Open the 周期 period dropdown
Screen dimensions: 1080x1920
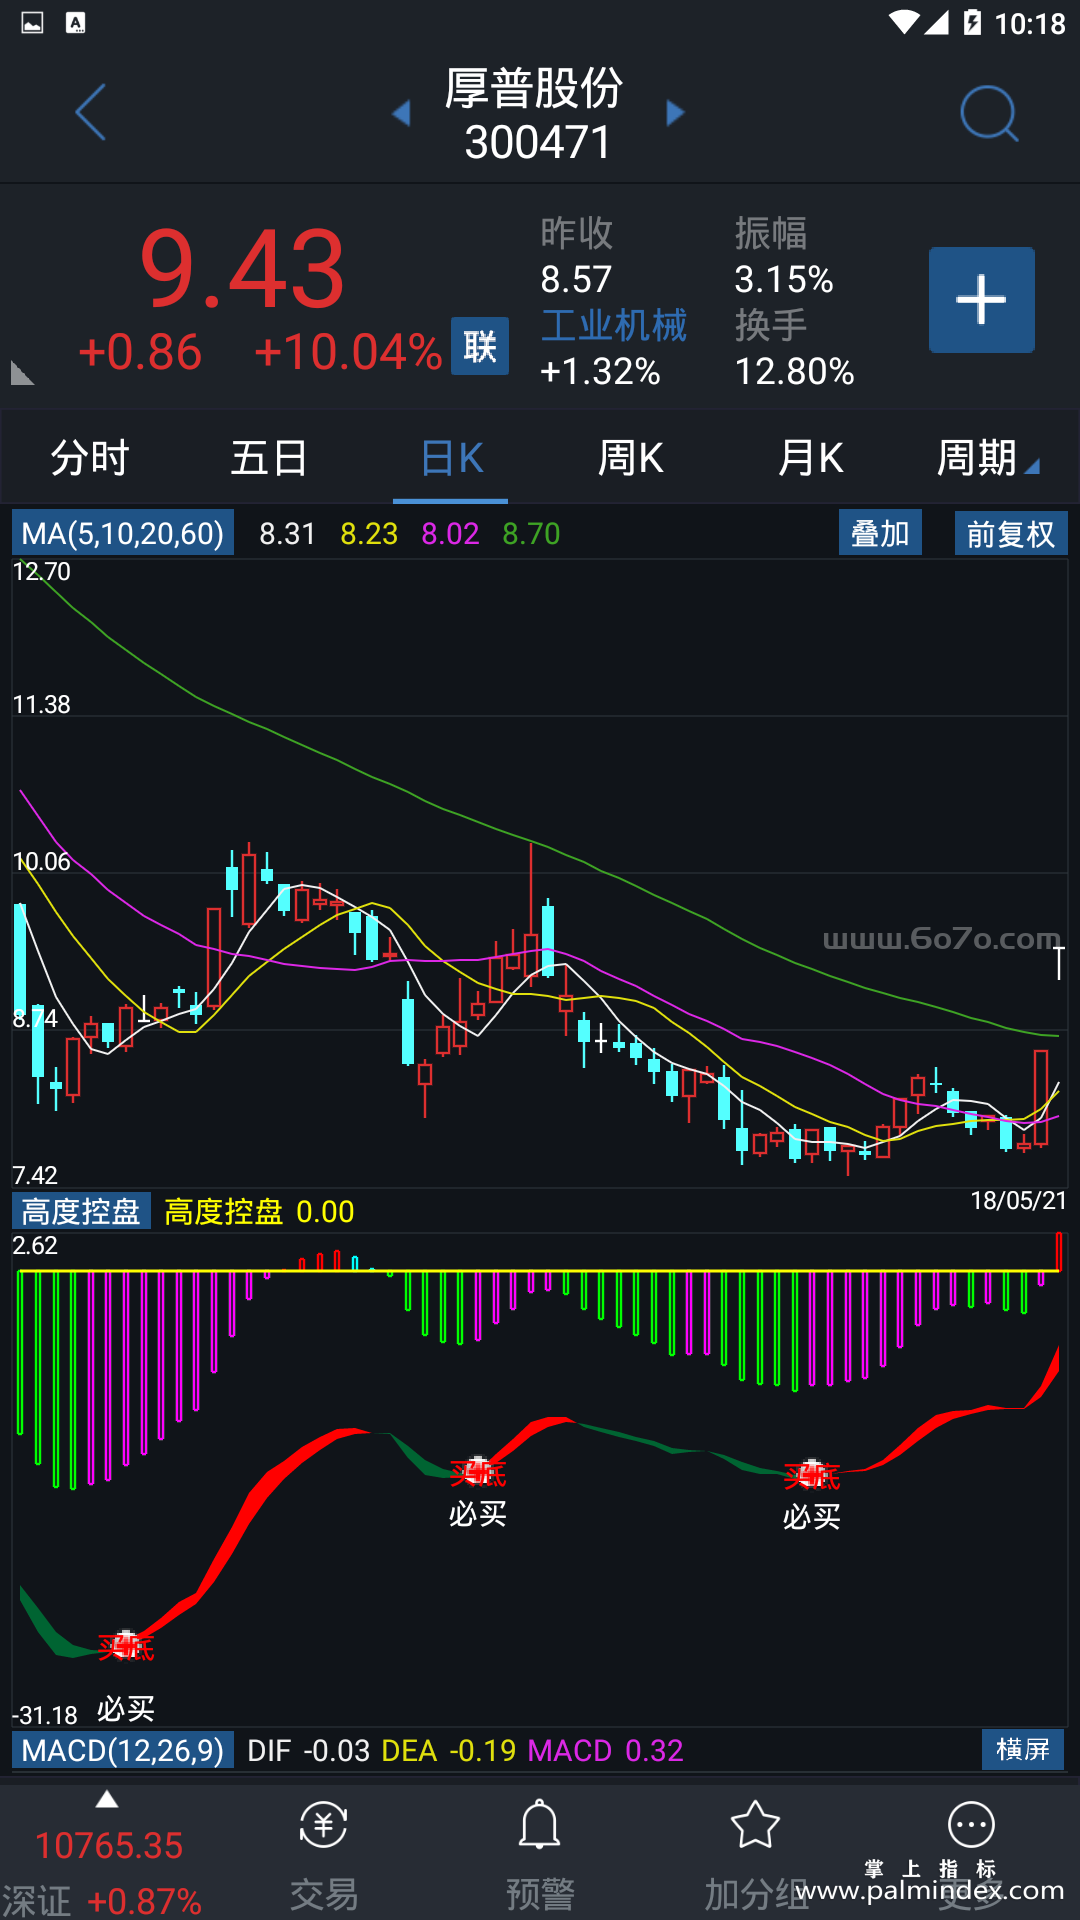click(988, 458)
